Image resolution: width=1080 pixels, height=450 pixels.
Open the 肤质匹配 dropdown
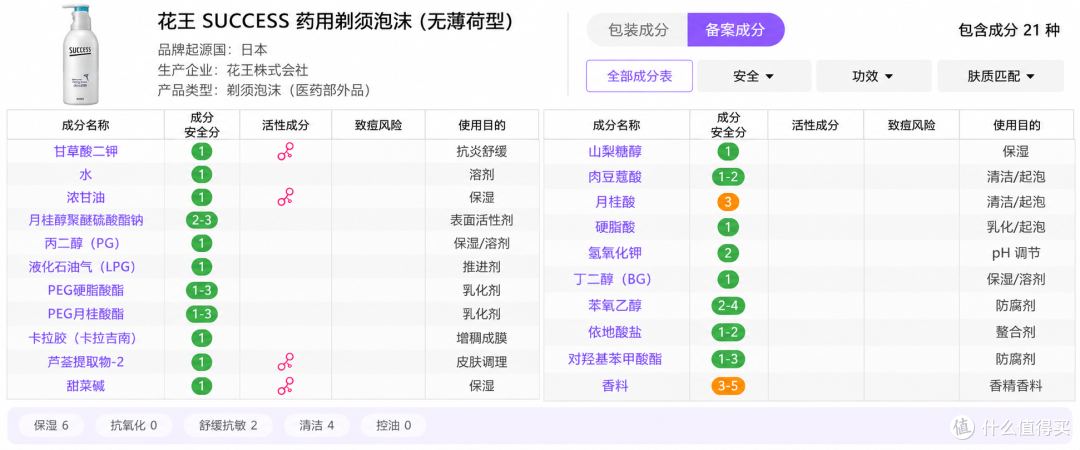(x=1000, y=76)
